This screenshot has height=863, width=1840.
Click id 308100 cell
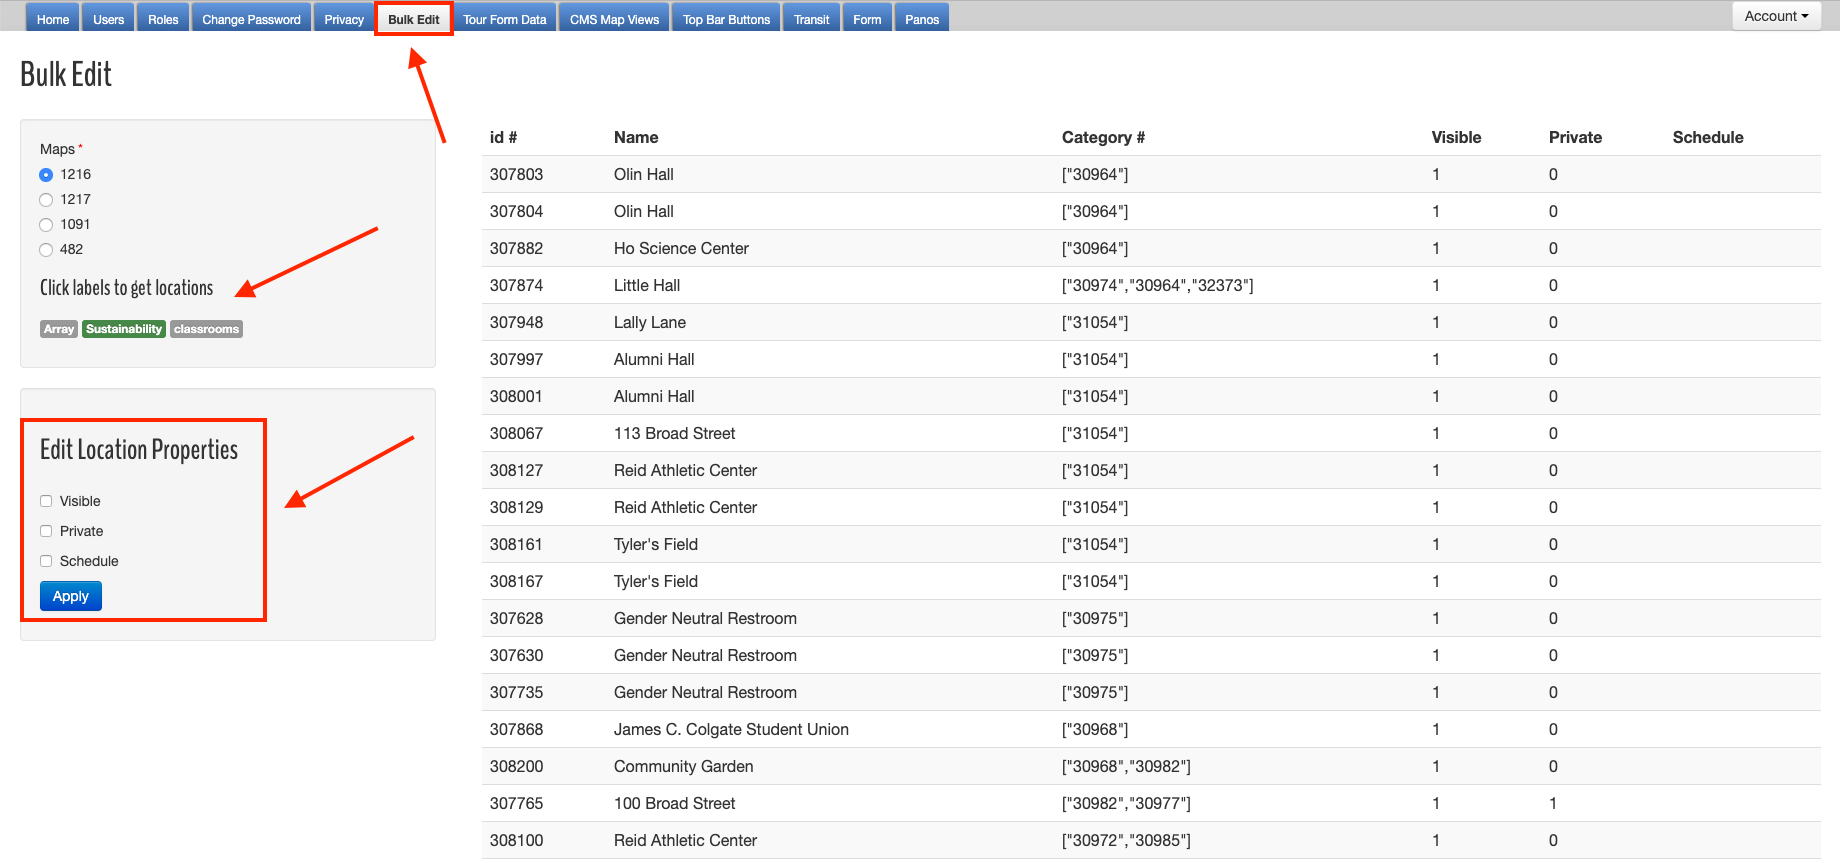point(516,840)
